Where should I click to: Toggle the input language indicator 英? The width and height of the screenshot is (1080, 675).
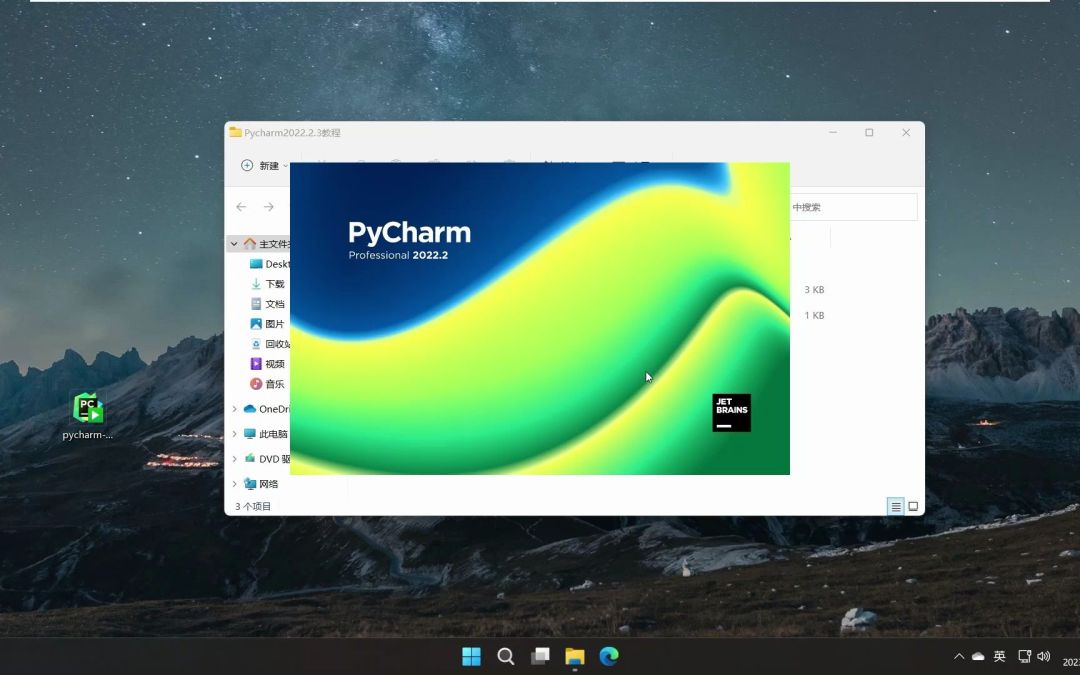[x=999, y=656]
